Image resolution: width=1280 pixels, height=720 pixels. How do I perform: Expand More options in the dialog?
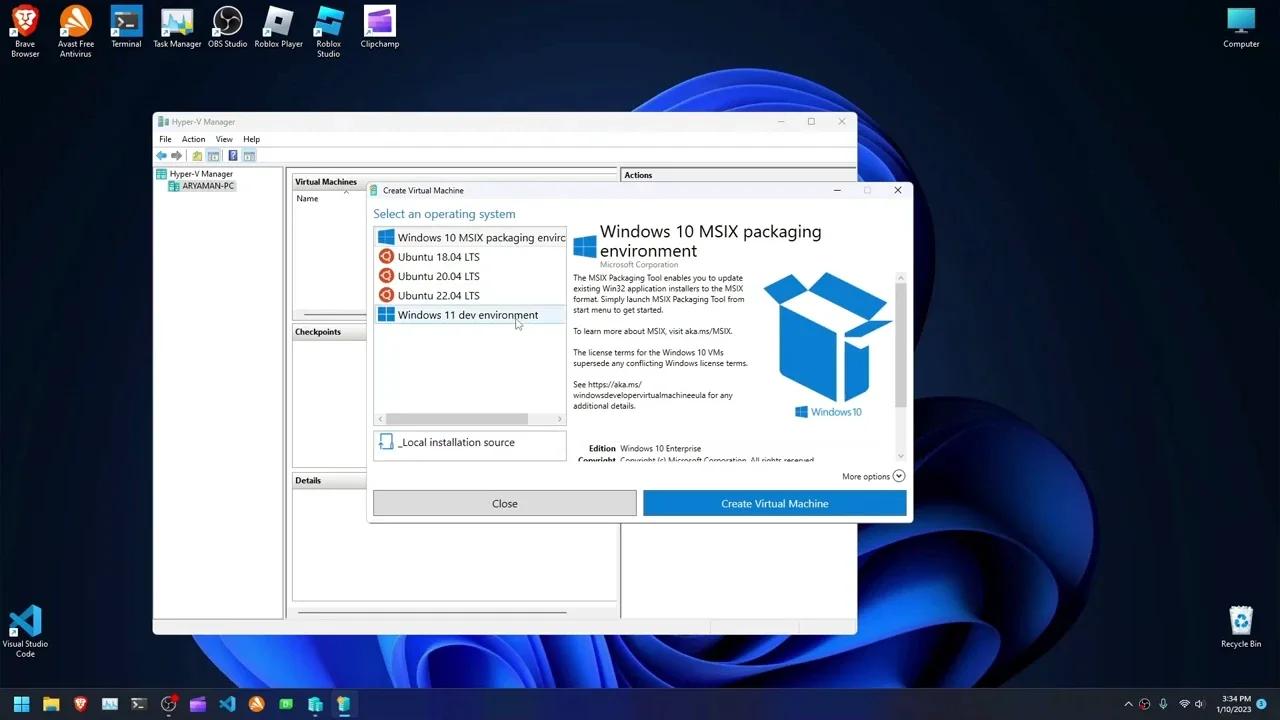click(x=872, y=476)
